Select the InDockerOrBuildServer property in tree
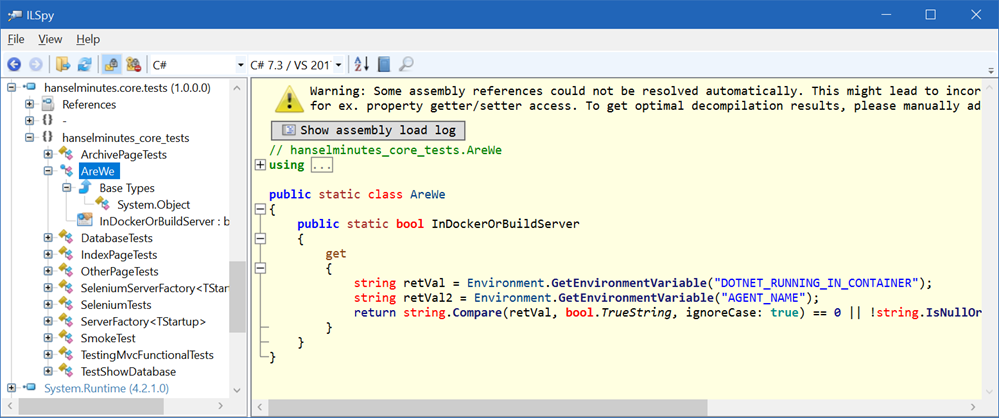 164,221
